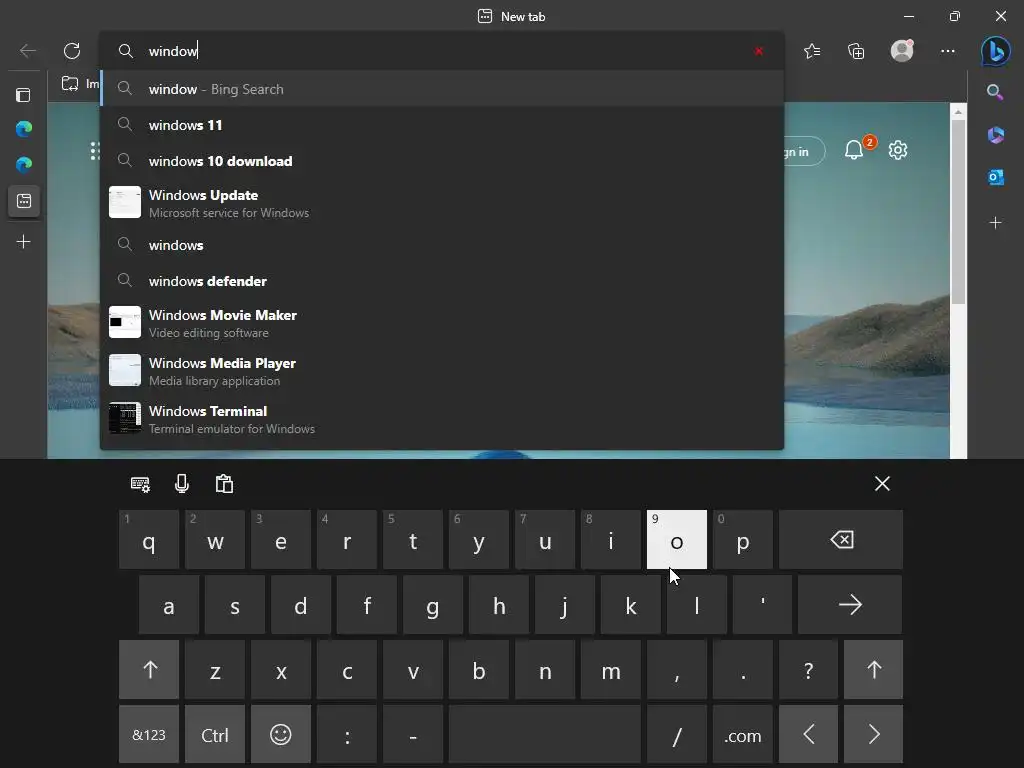Tap the enter arrow key
Image resolution: width=1024 pixels, height=768 pixels.
pos(850,605)
